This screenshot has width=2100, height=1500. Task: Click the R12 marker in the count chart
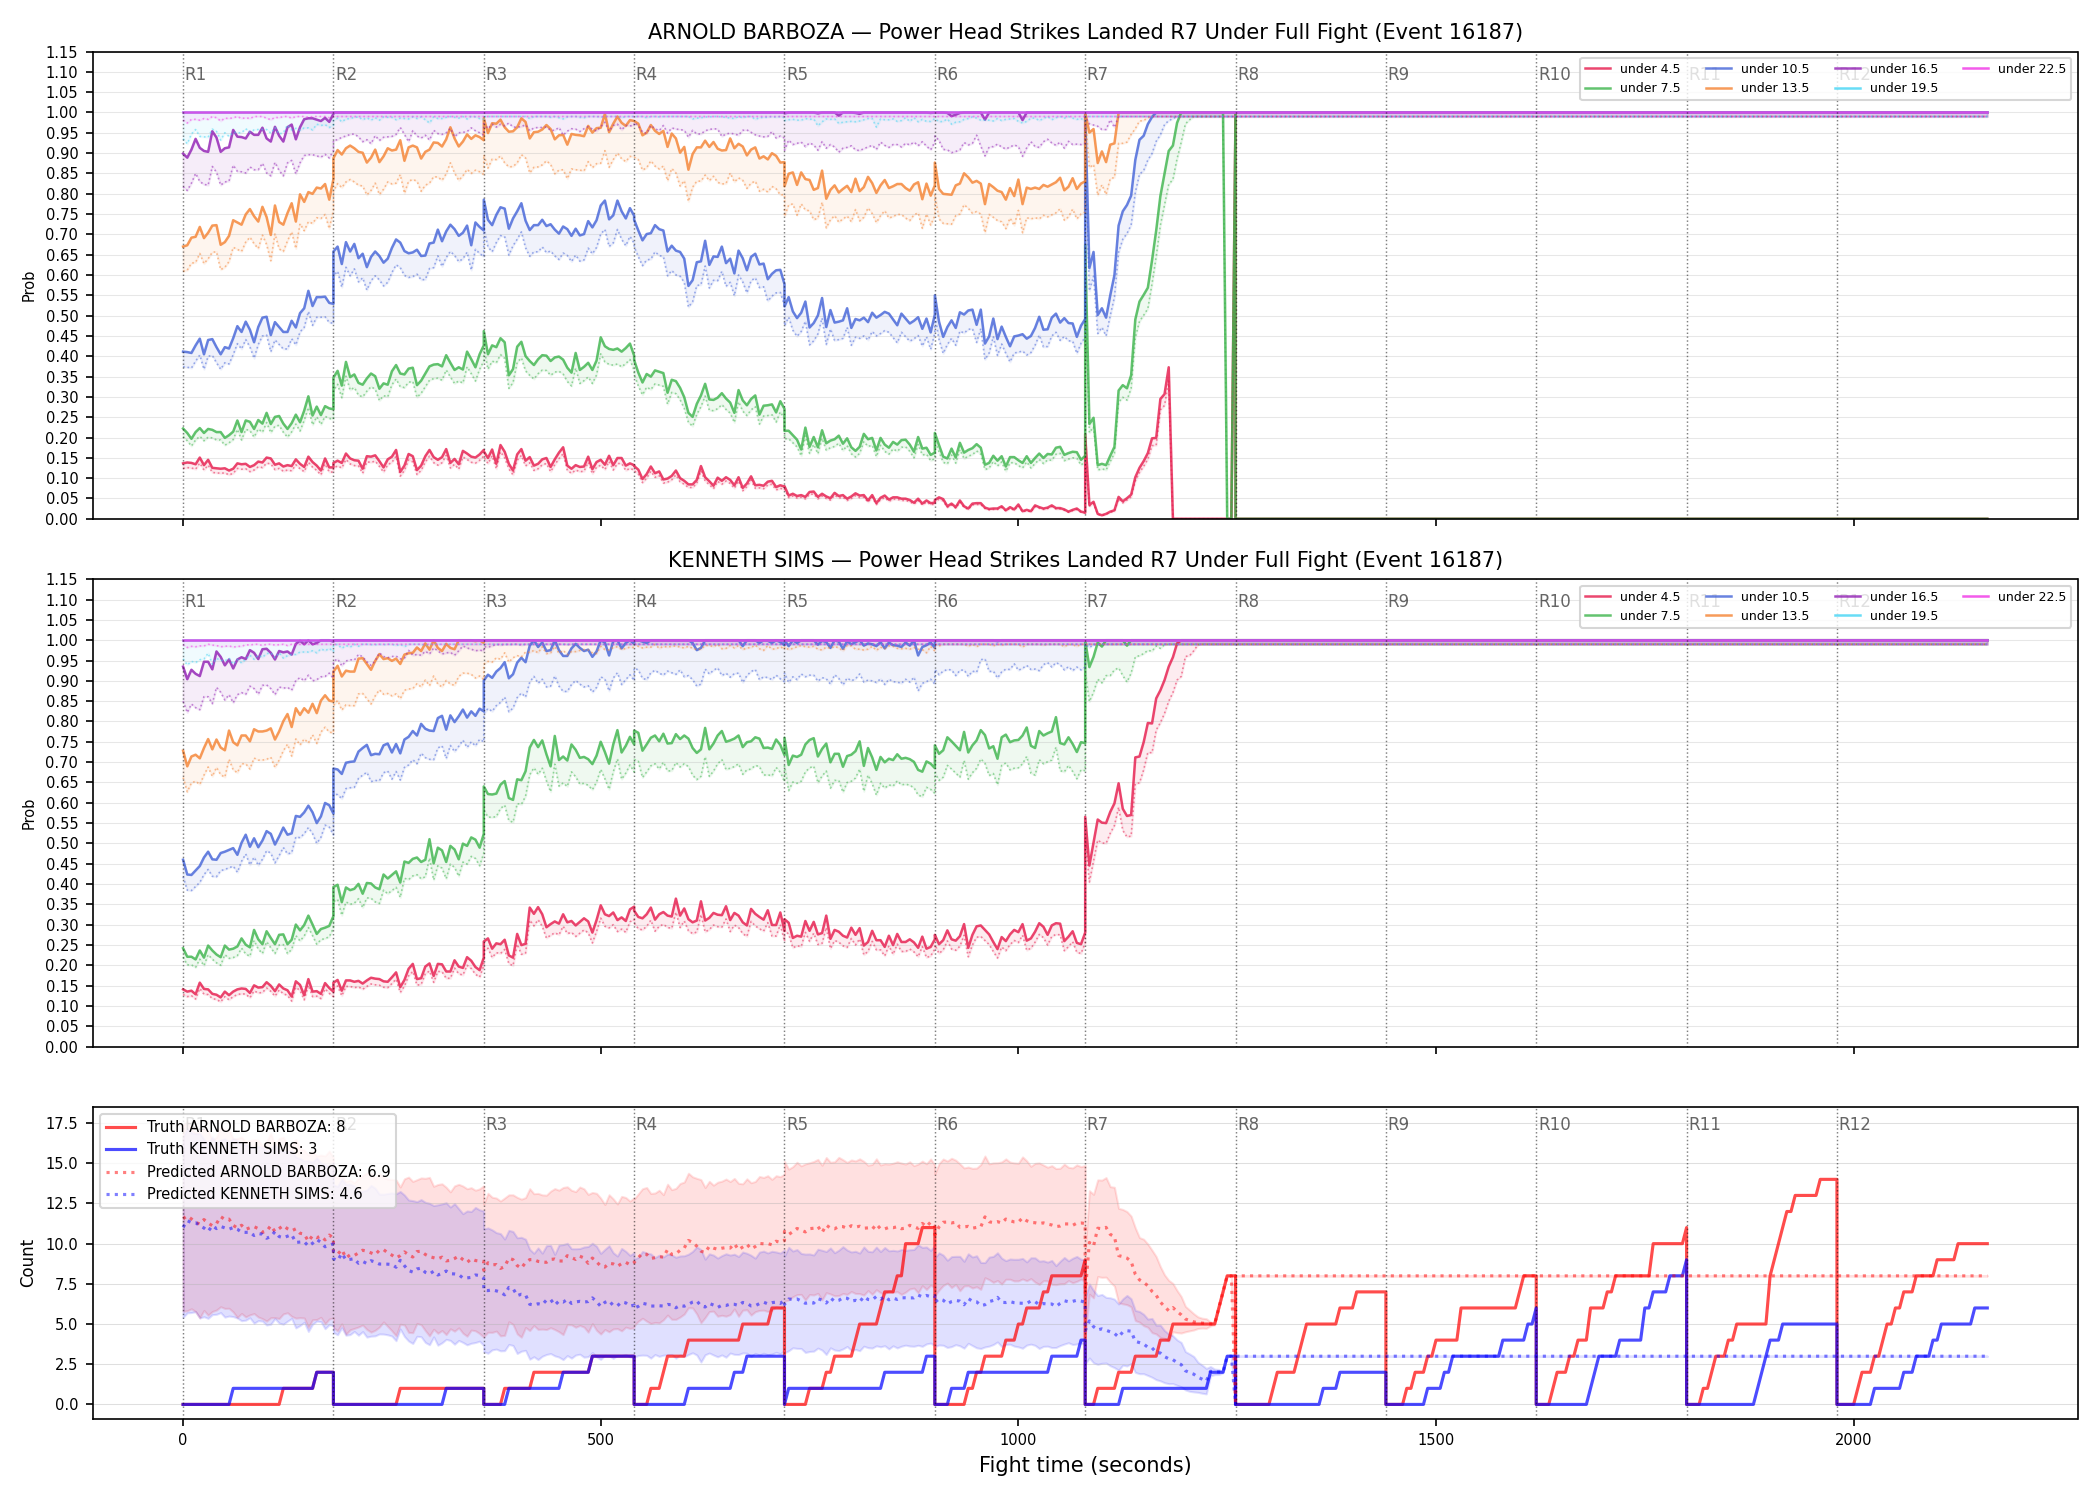(1854, 1124)
